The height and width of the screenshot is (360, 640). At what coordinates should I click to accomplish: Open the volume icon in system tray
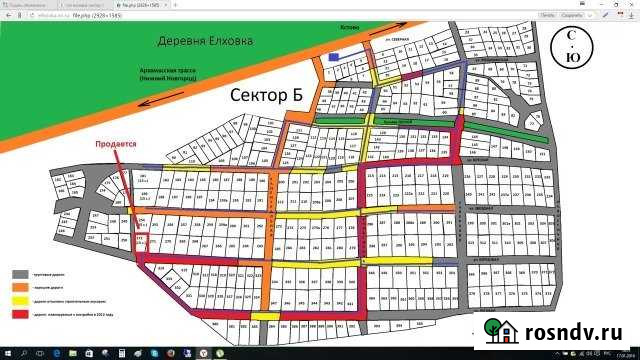(590, 353)
